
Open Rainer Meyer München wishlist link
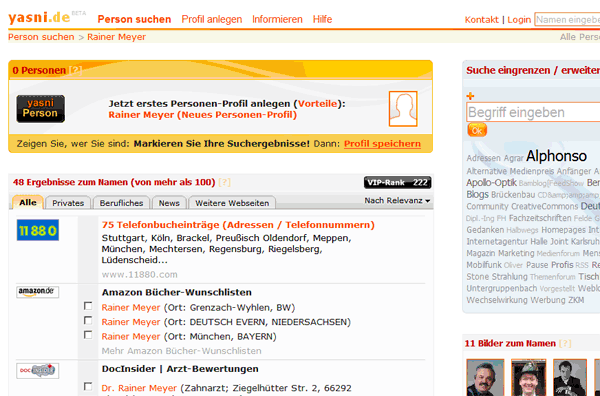[130, 336]
